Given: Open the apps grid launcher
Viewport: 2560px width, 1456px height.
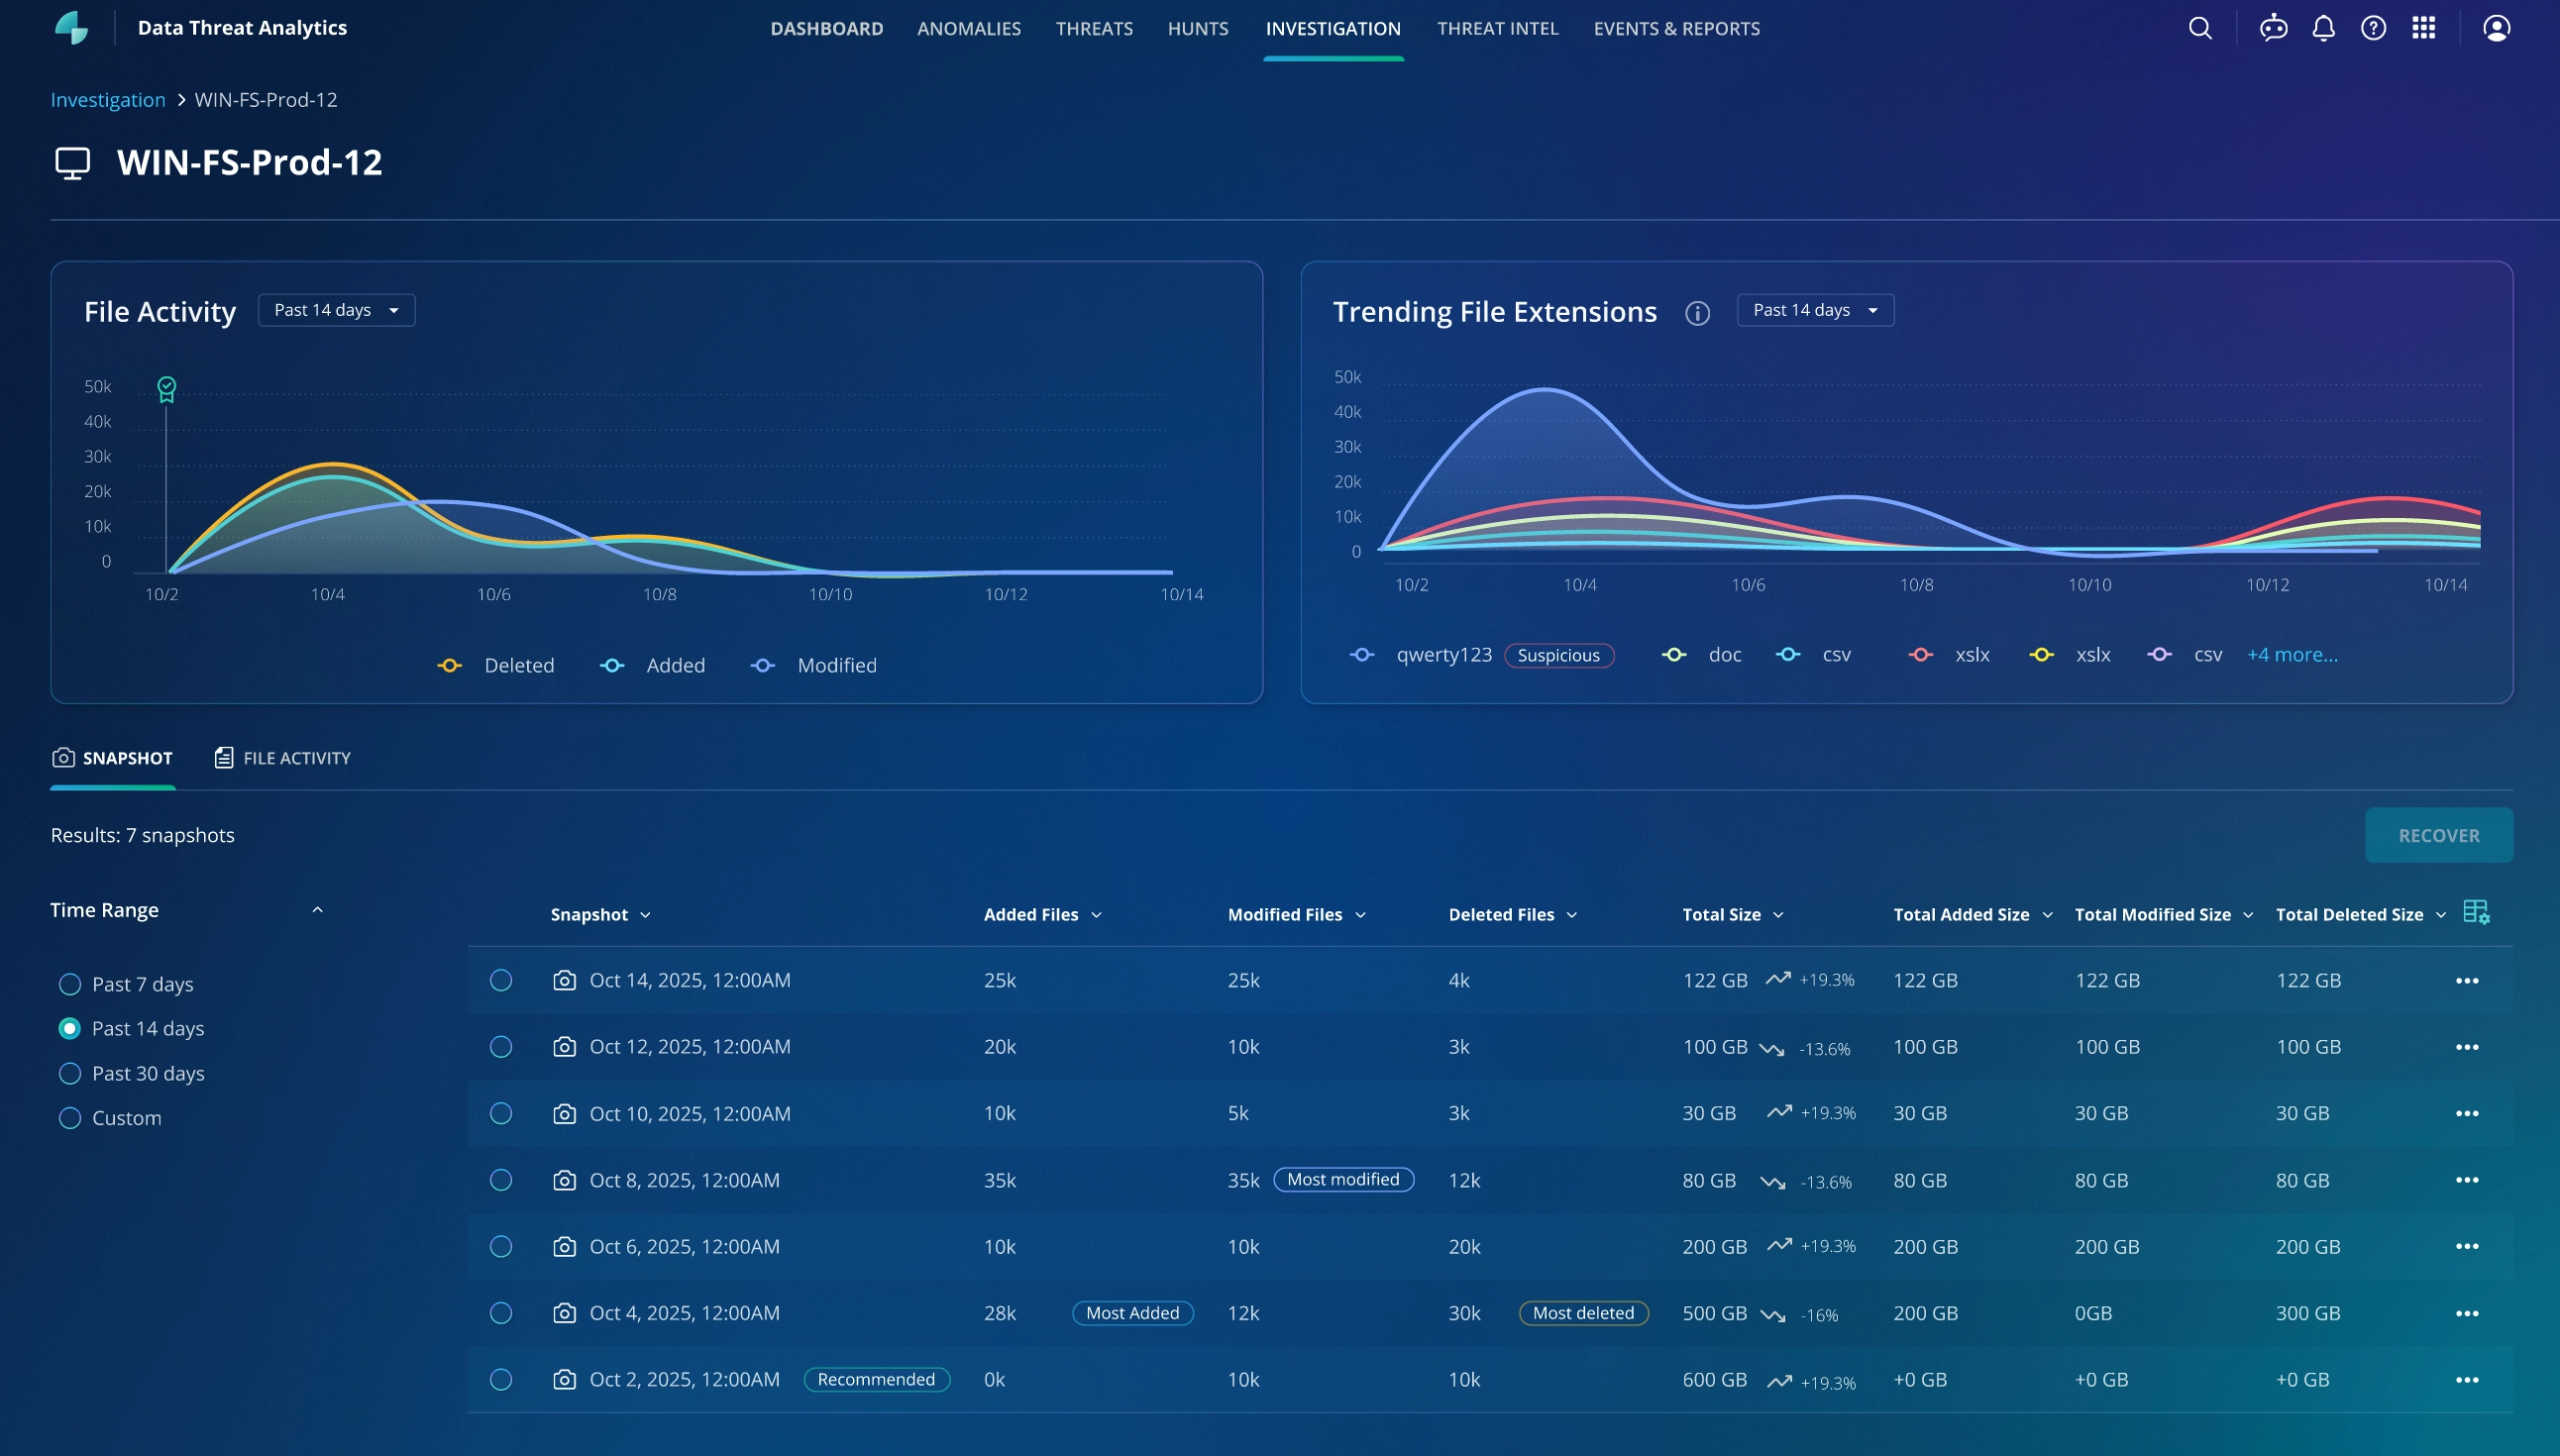Looking at the screenshot, I should pos(2423,28).
